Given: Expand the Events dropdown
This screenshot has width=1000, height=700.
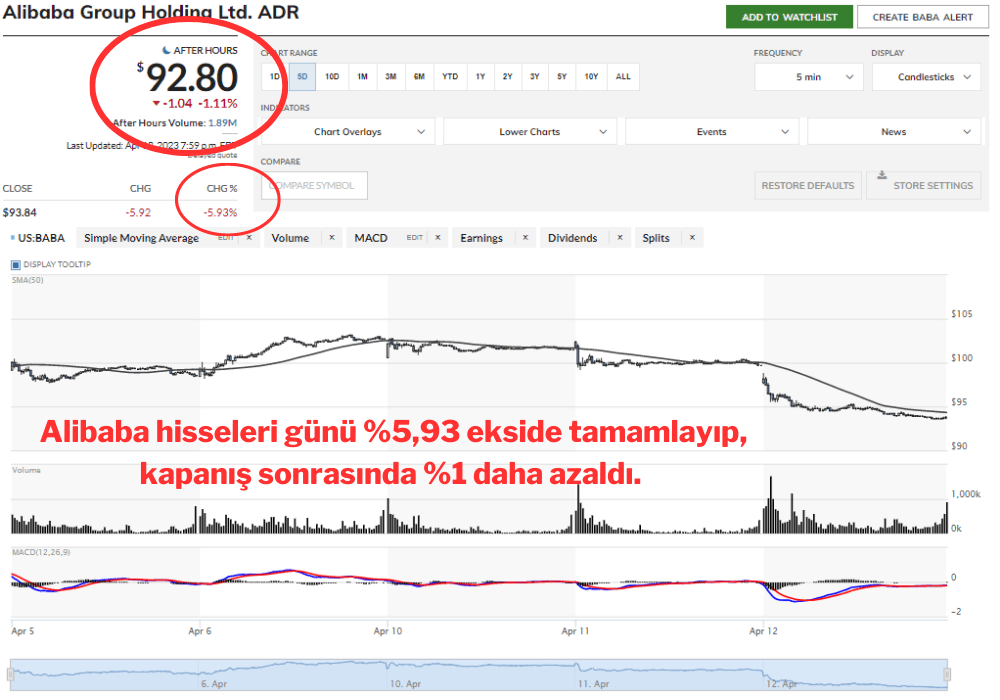Looking at the screenshot, I should coord(712,132).
